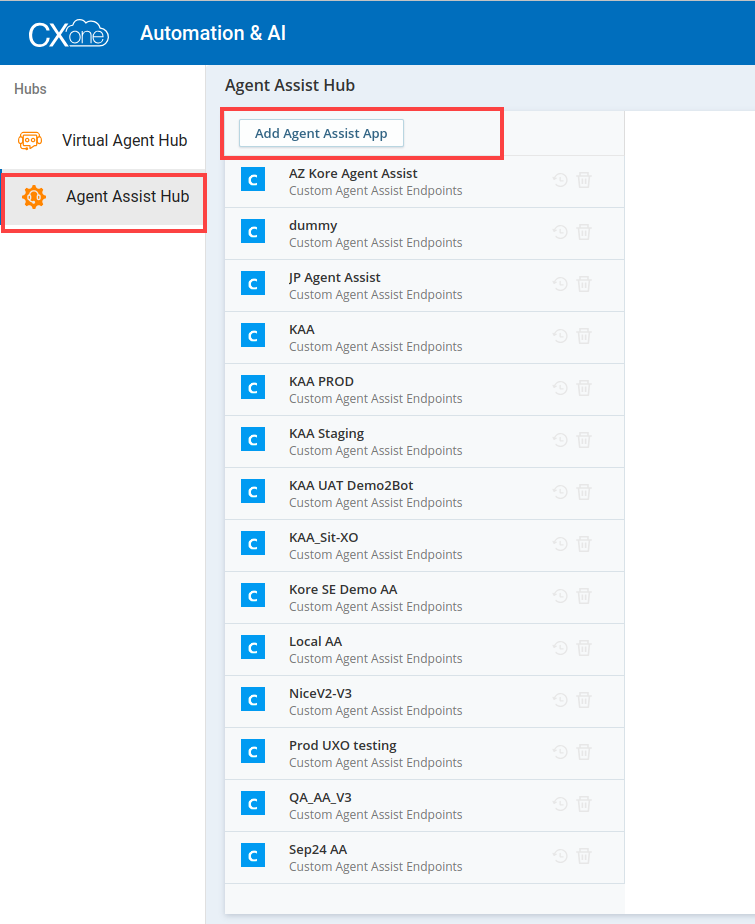Remove the Kore SE Demo AA app
This screenshot has height=924, width=755.
584,596
